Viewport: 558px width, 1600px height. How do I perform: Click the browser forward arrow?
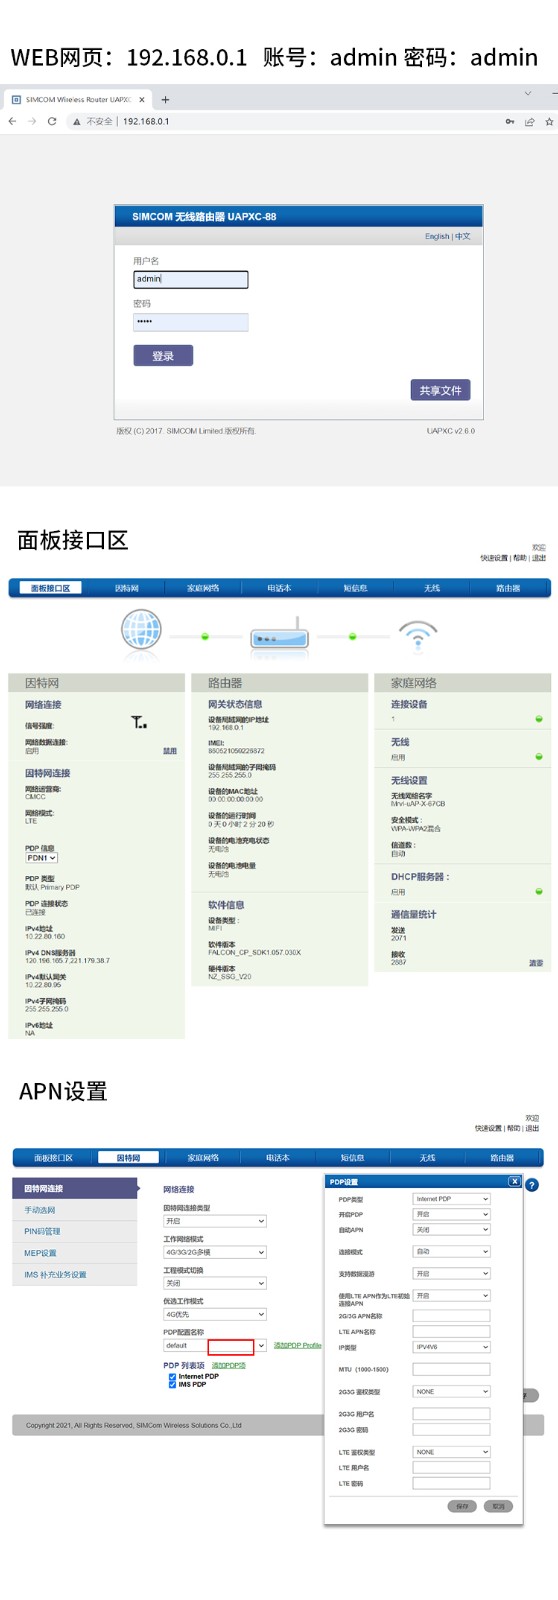tap(32, 121)
